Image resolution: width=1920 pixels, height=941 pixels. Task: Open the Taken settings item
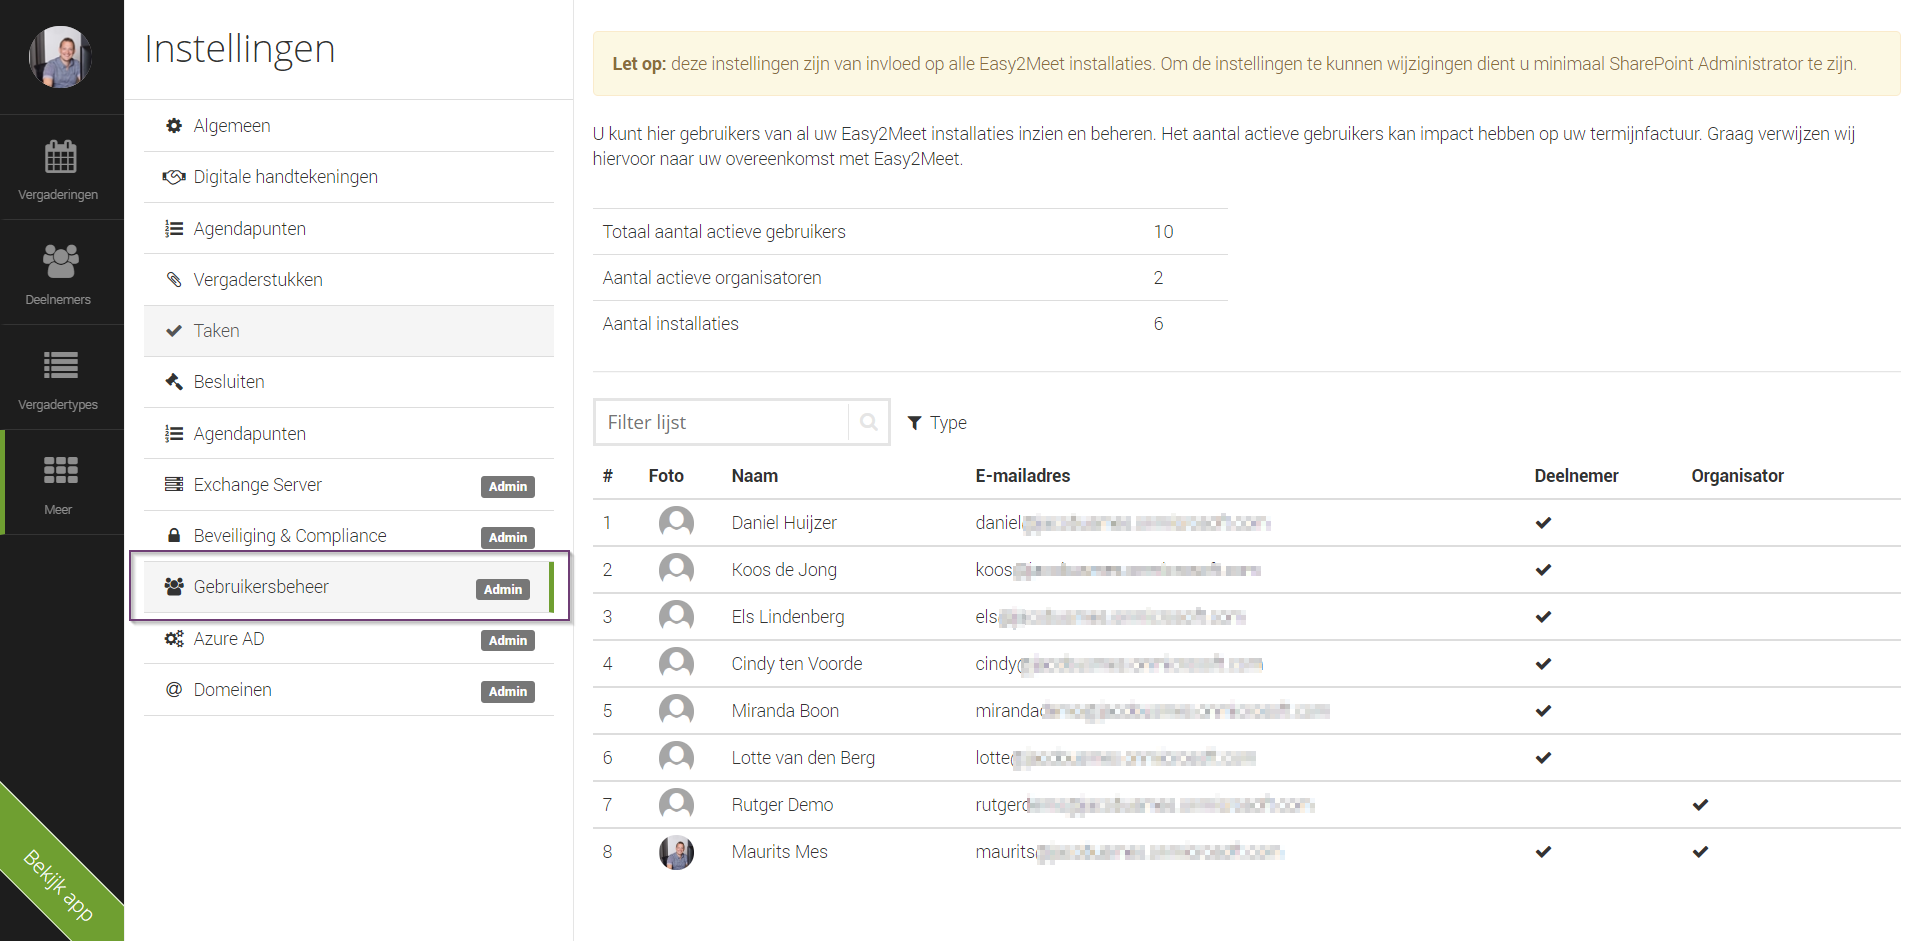tap(349, 331)
